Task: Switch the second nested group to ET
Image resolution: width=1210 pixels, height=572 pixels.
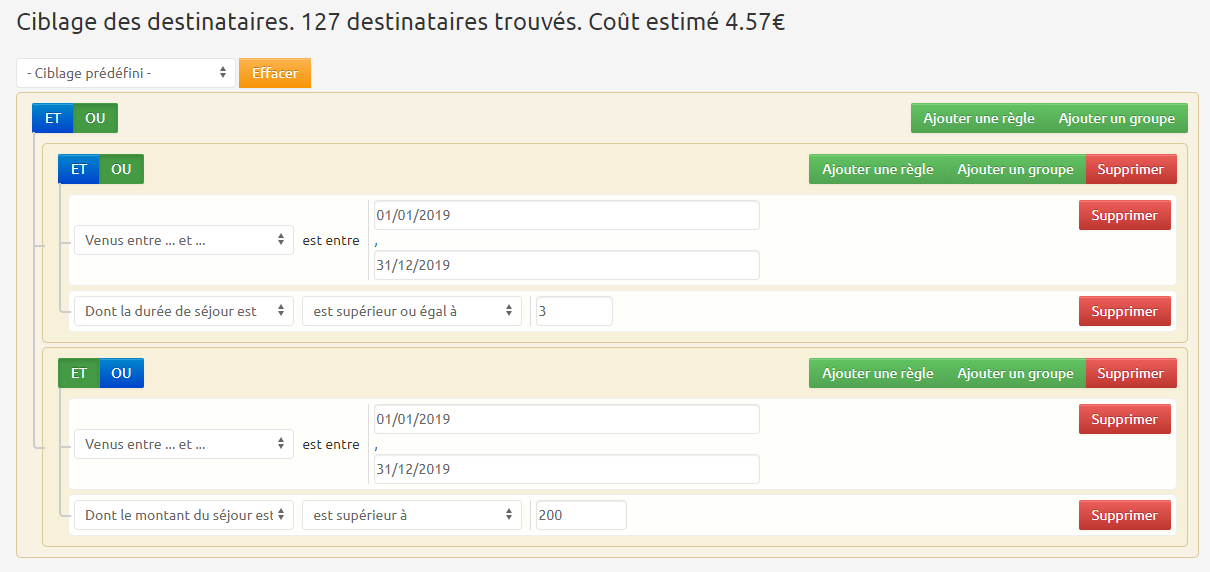Action: point(78,373)
